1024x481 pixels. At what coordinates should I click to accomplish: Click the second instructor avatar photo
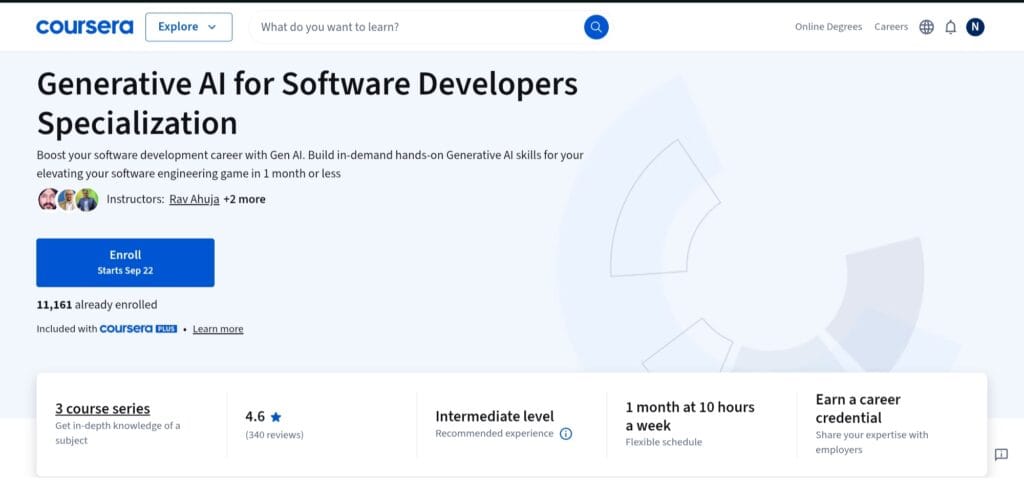coord(67,199)
